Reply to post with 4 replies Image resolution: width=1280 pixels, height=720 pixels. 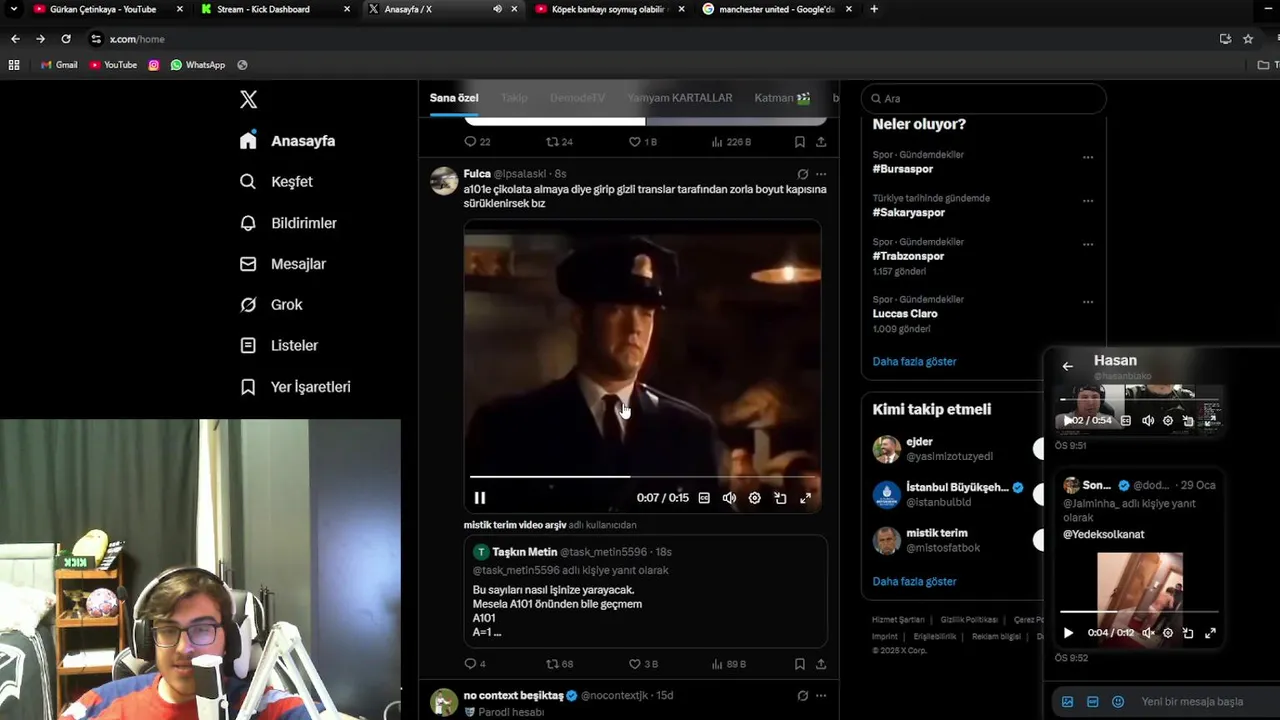(x=475, y=664)
